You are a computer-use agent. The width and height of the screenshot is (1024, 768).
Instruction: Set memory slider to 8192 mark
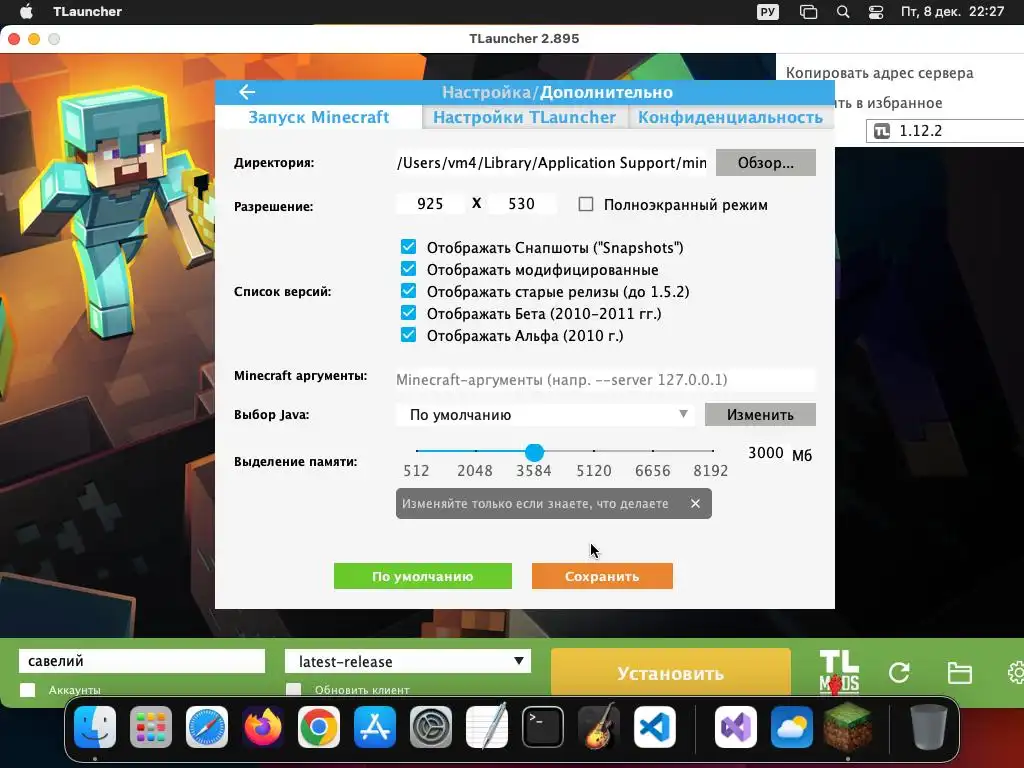[x=712, y=451]
